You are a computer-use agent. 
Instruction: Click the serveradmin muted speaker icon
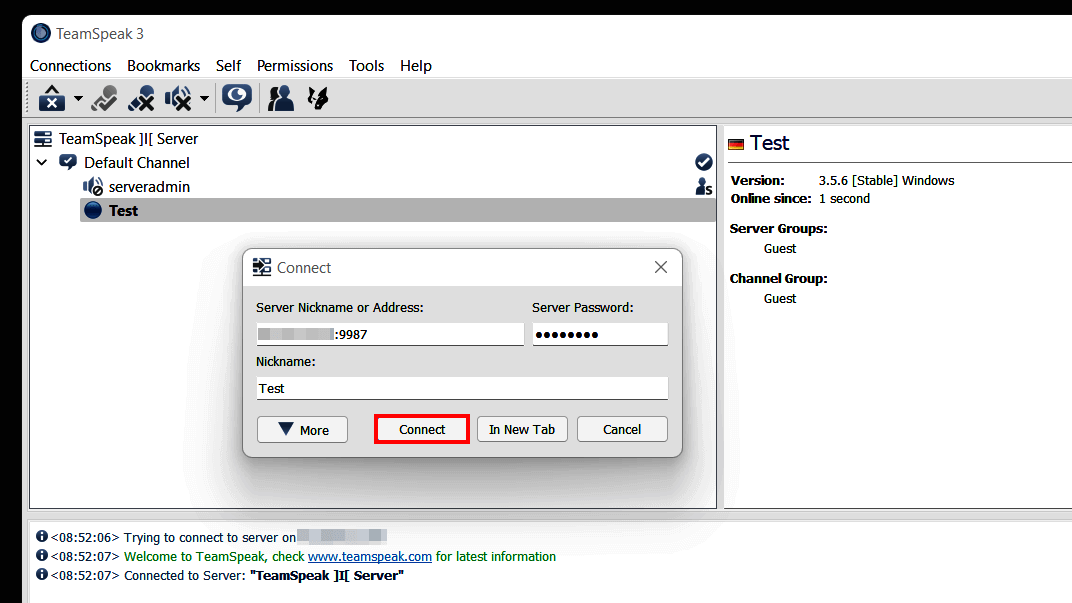coord(93,187)
